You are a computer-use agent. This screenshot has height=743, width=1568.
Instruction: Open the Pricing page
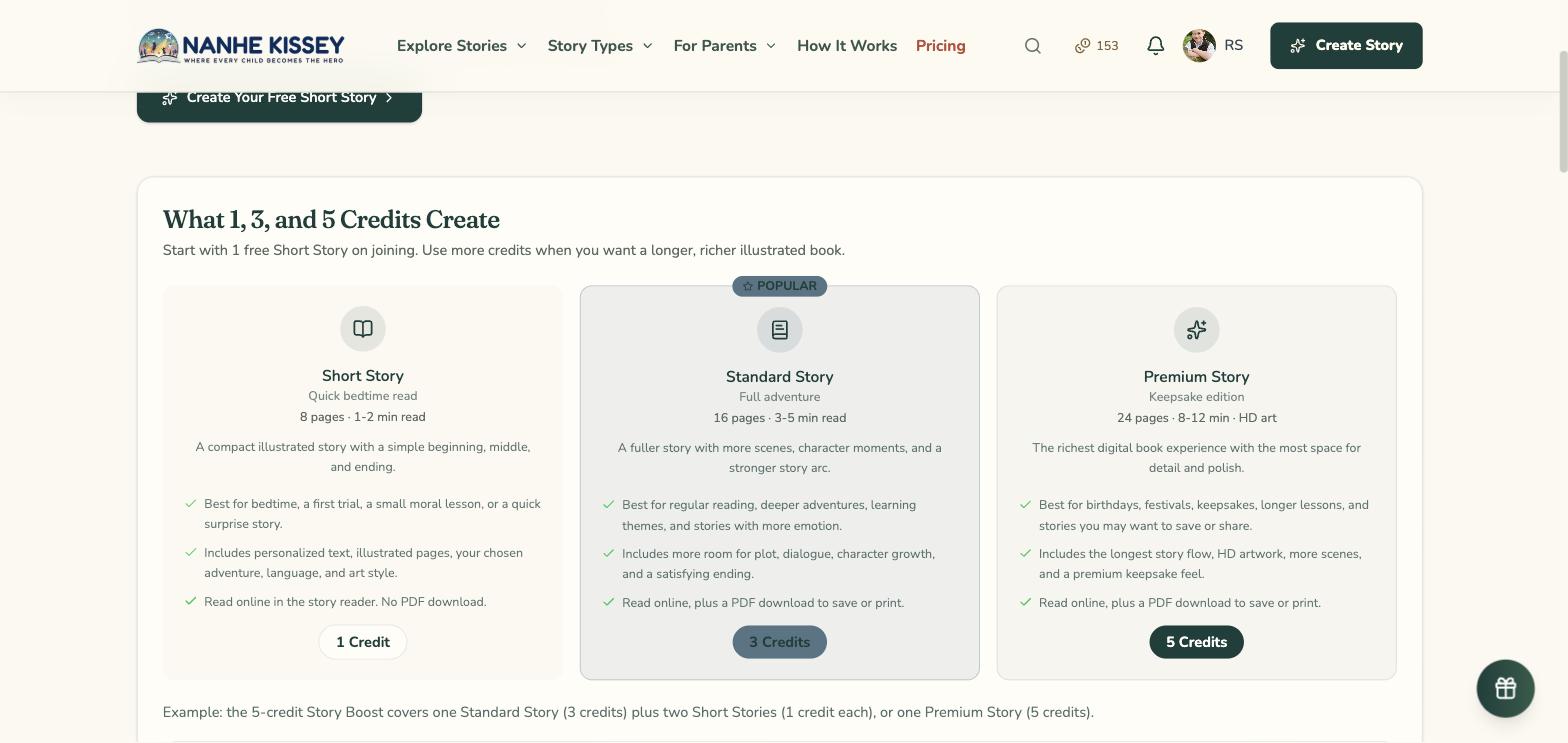pyautogui.click(x=941, y=46)
